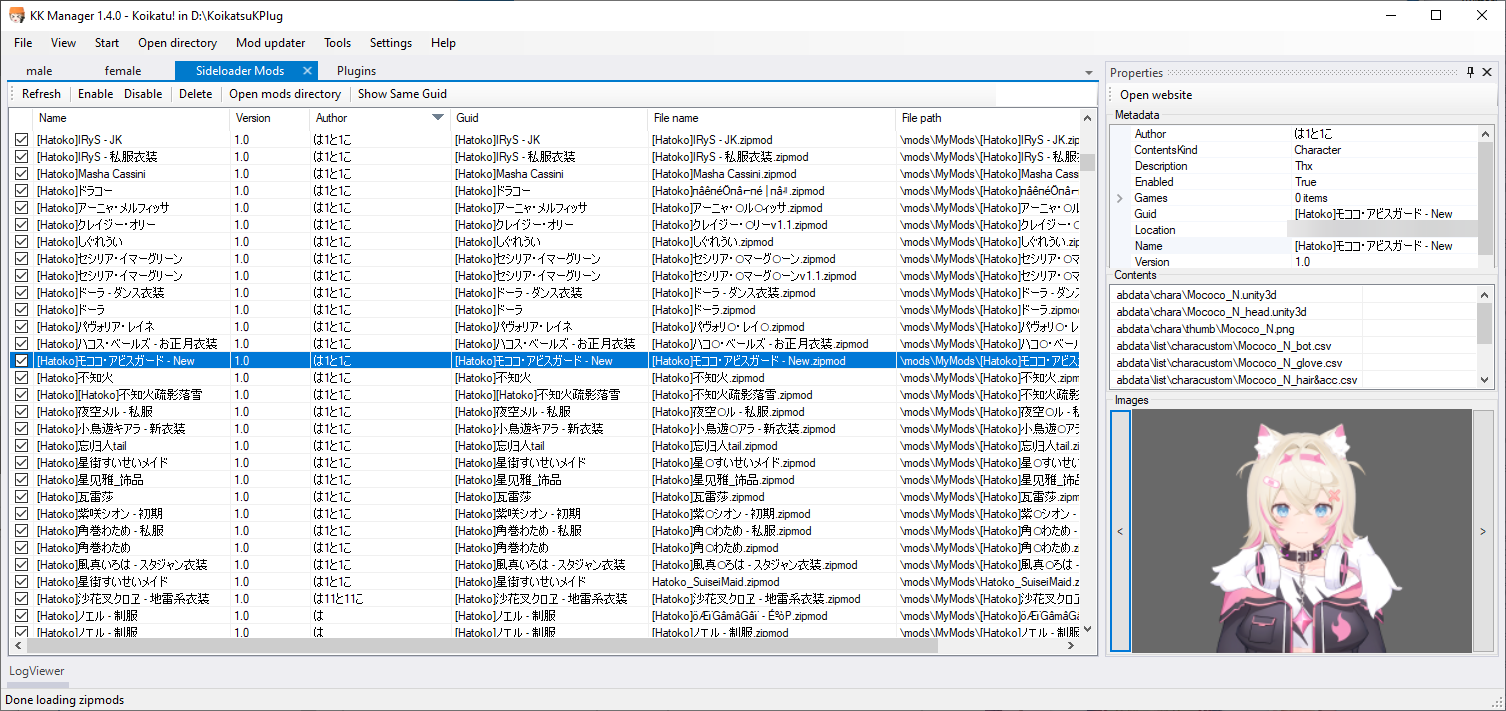This screenshot has height=711, width=1506.
Task: Select the Enabled True metadata row
Action: [x=1303, y=182]
